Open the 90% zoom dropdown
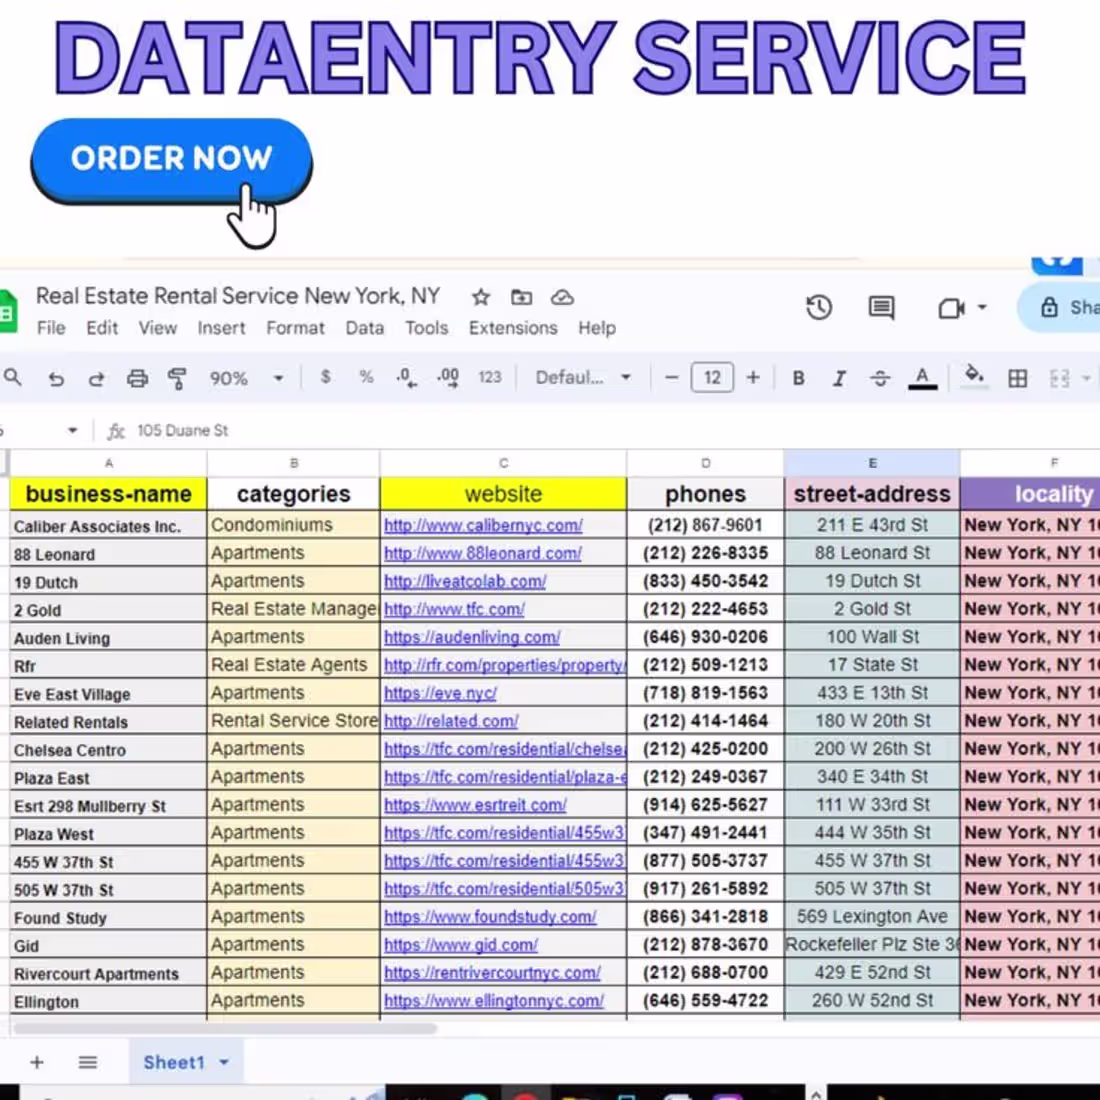The width and height of the screenshot is (1100, 1100). 246,379
